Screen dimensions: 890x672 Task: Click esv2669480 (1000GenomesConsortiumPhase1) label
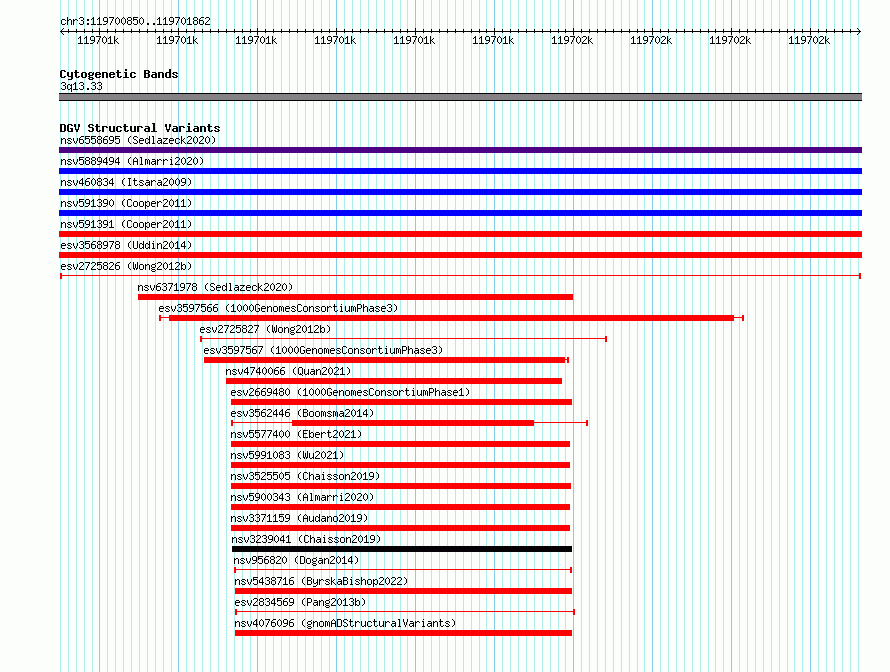click(x=350, y=392)
